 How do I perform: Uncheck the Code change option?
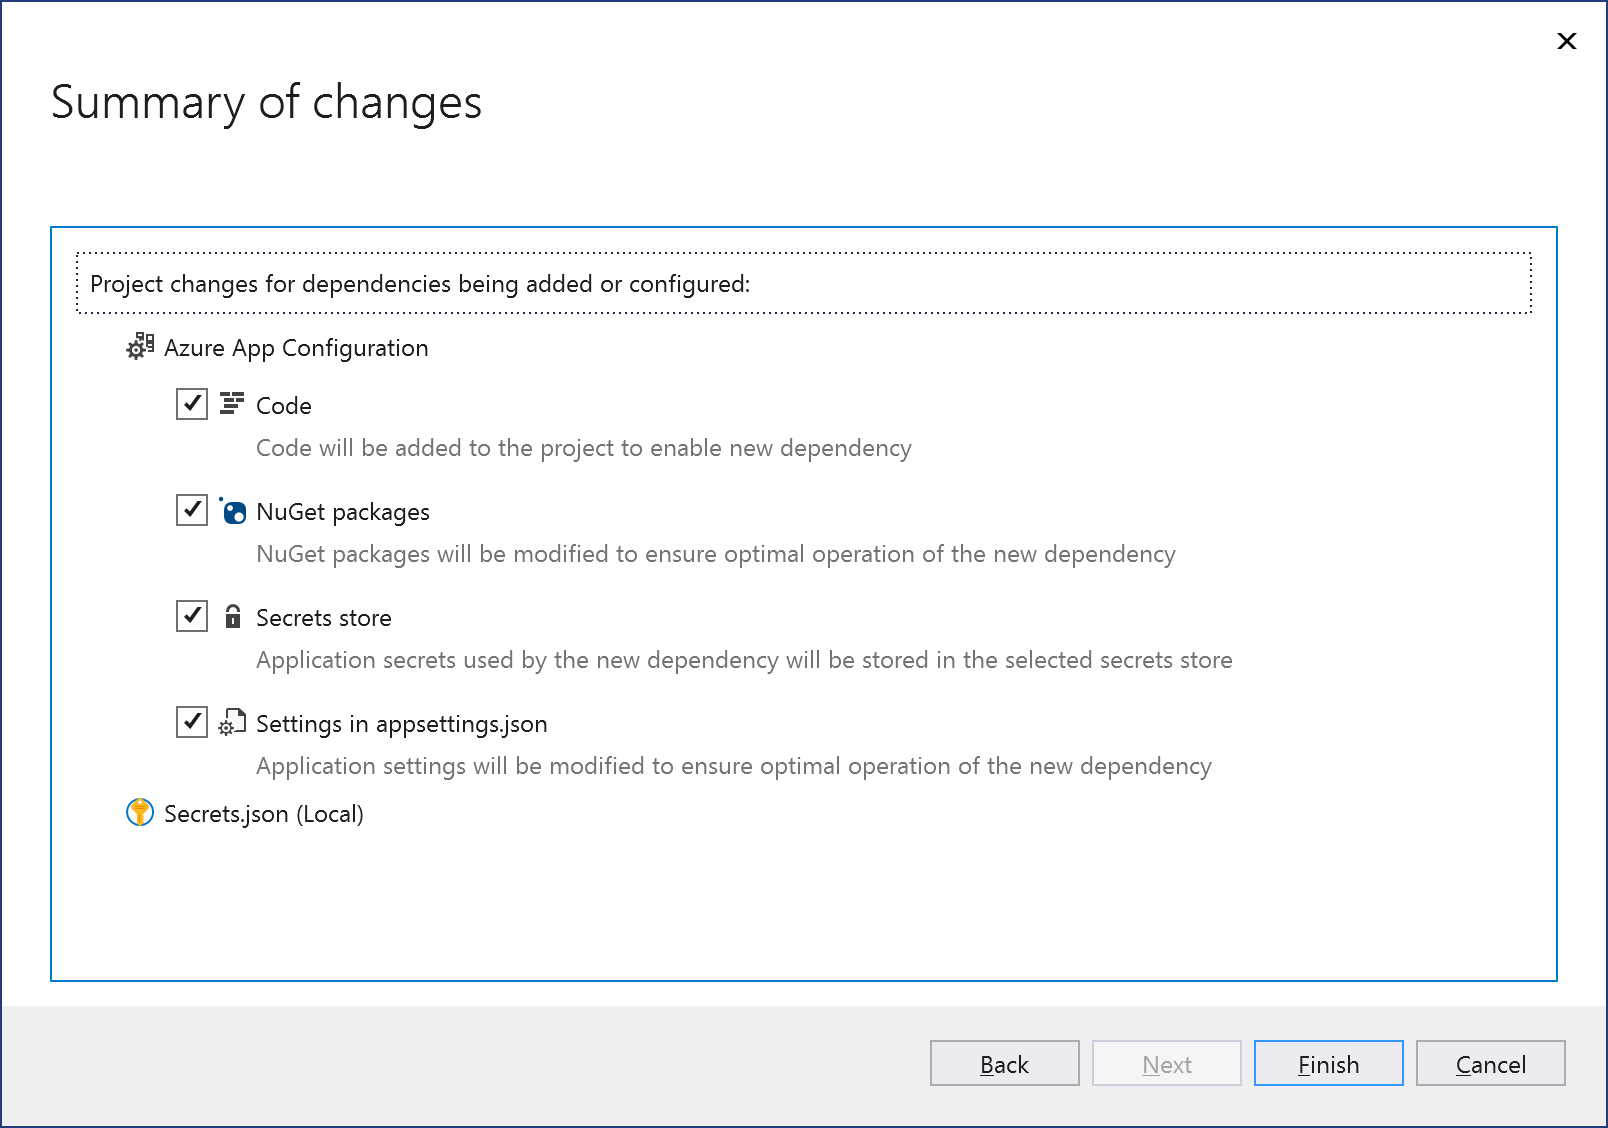tap(191, 404)
